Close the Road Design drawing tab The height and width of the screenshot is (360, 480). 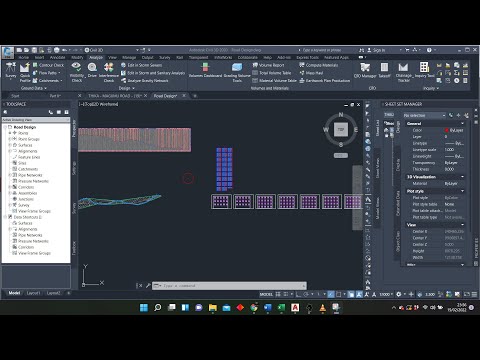pyautogui.click(x=184, y=96)
